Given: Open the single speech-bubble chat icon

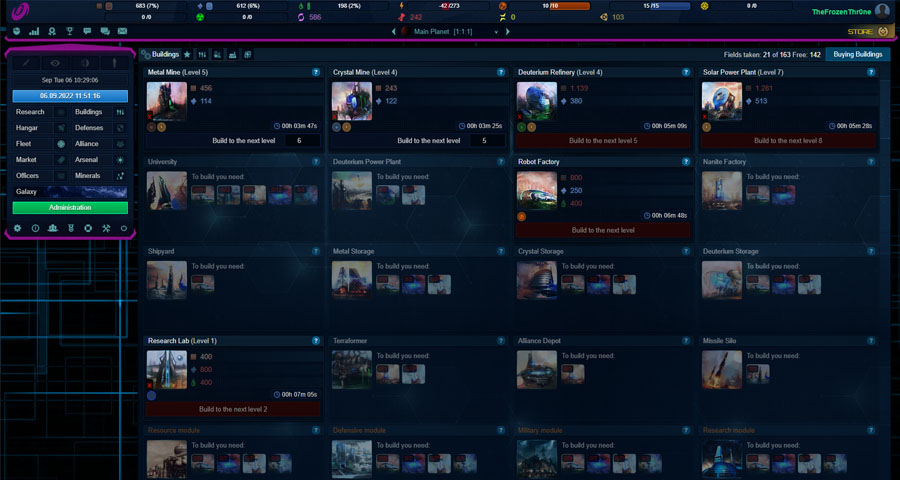Looking at the screenshot, I should (87, 32).
